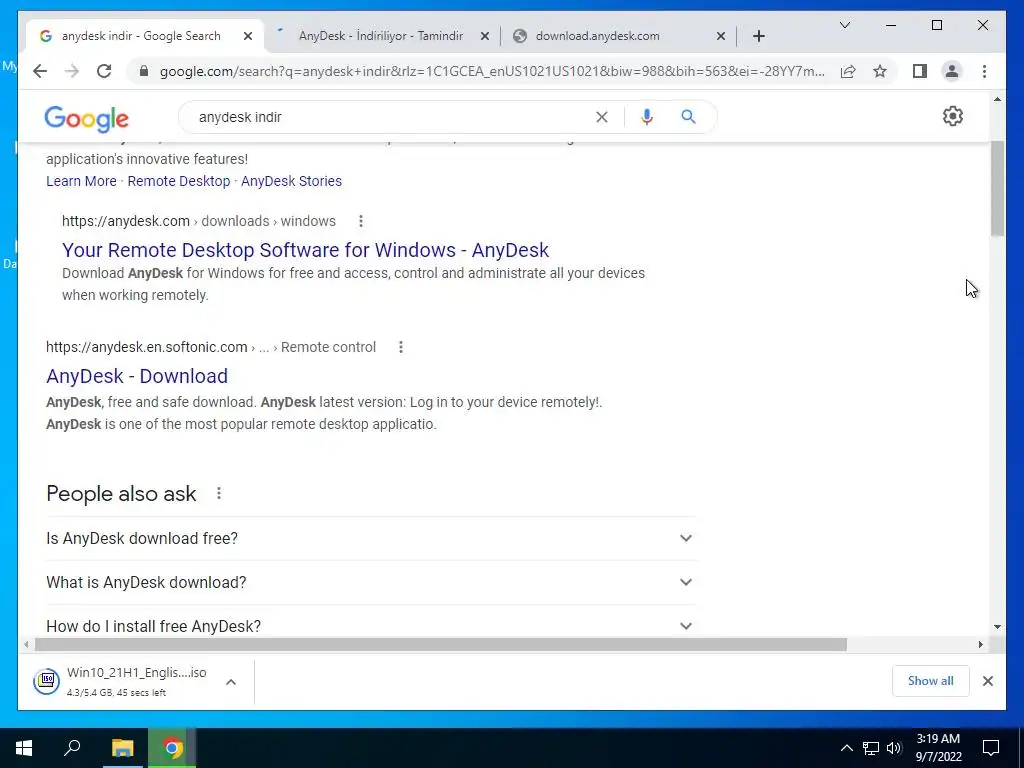Go back using Chrome's back arrow

pos(40,71)
